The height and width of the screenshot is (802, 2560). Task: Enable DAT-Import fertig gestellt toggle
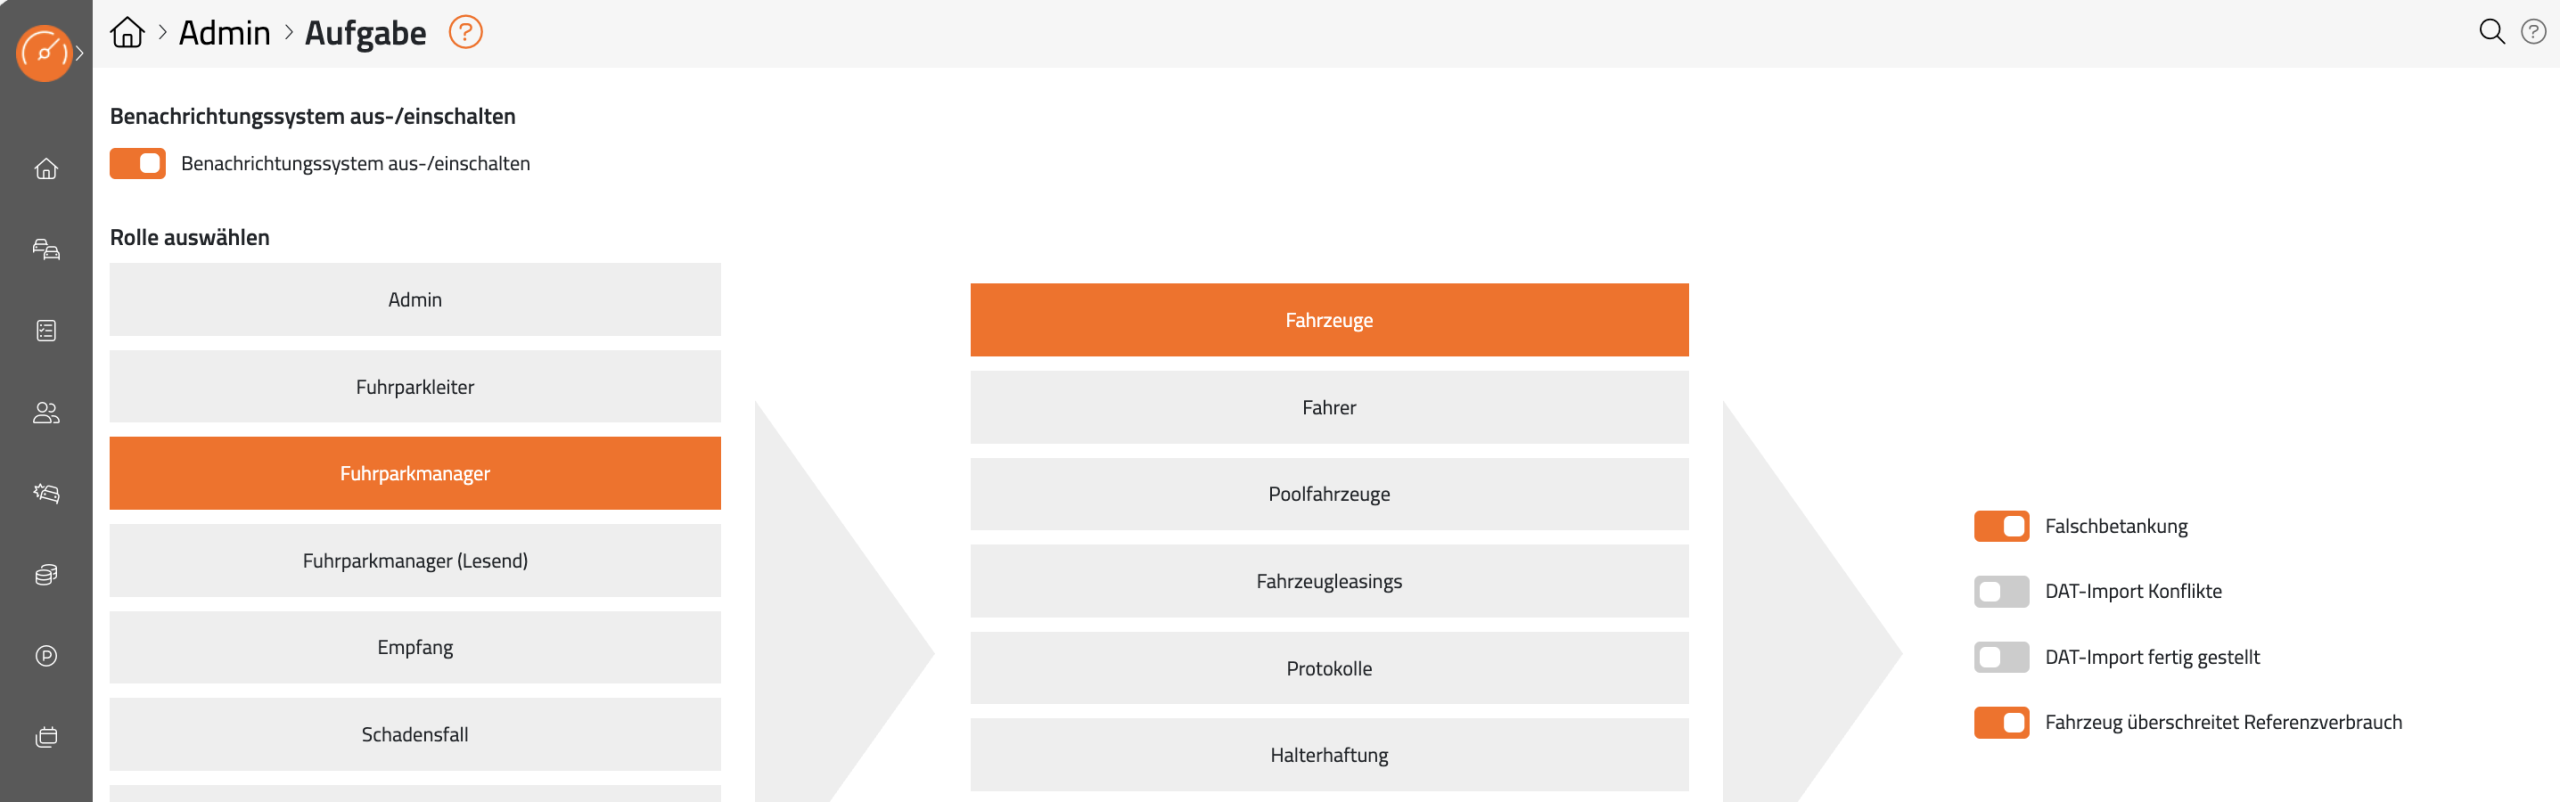(2001, 657)
